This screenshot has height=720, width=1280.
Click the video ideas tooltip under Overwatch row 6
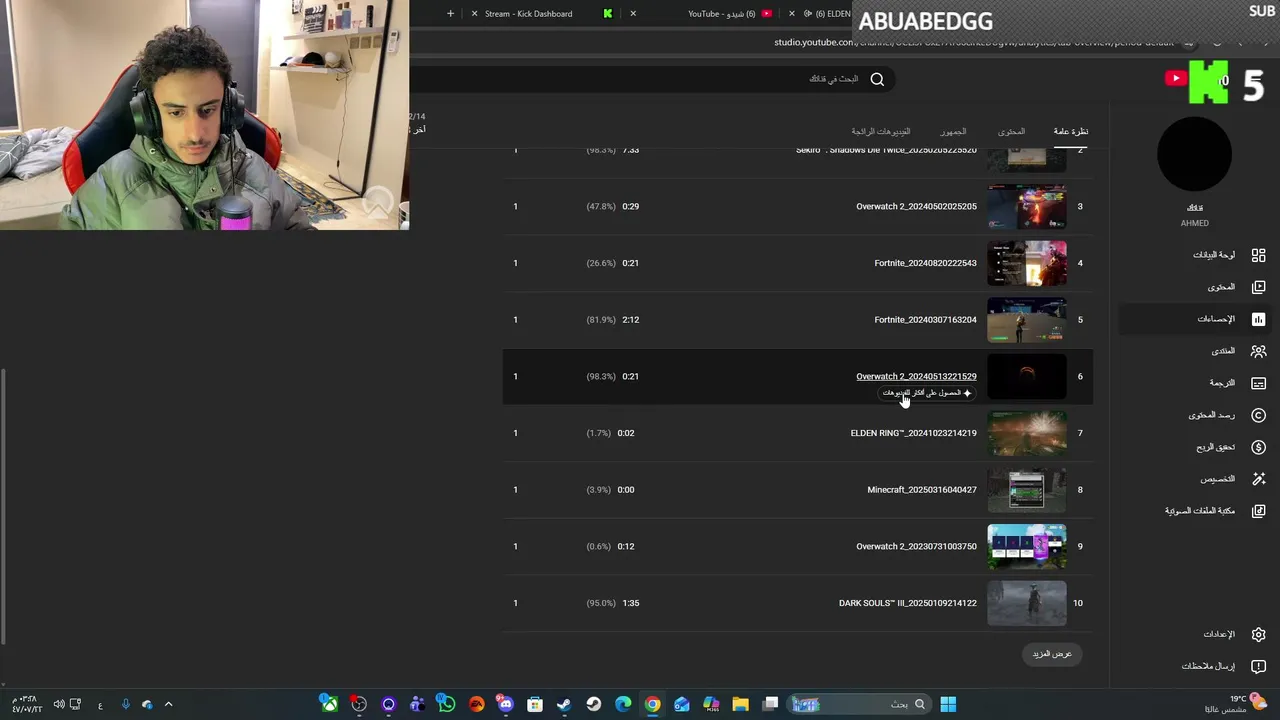coord(926,393)
